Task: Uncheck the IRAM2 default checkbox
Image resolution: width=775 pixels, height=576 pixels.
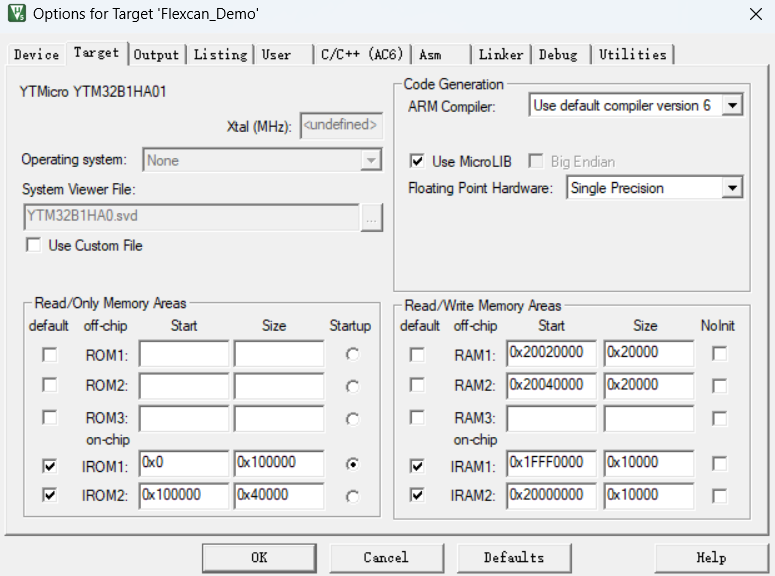Action: coord(417,495)
